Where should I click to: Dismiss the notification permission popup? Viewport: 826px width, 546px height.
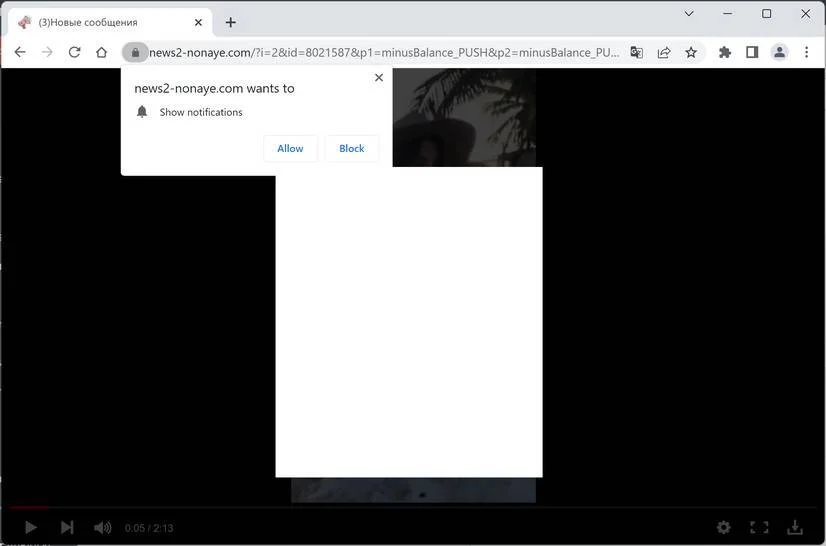[379, 77]
